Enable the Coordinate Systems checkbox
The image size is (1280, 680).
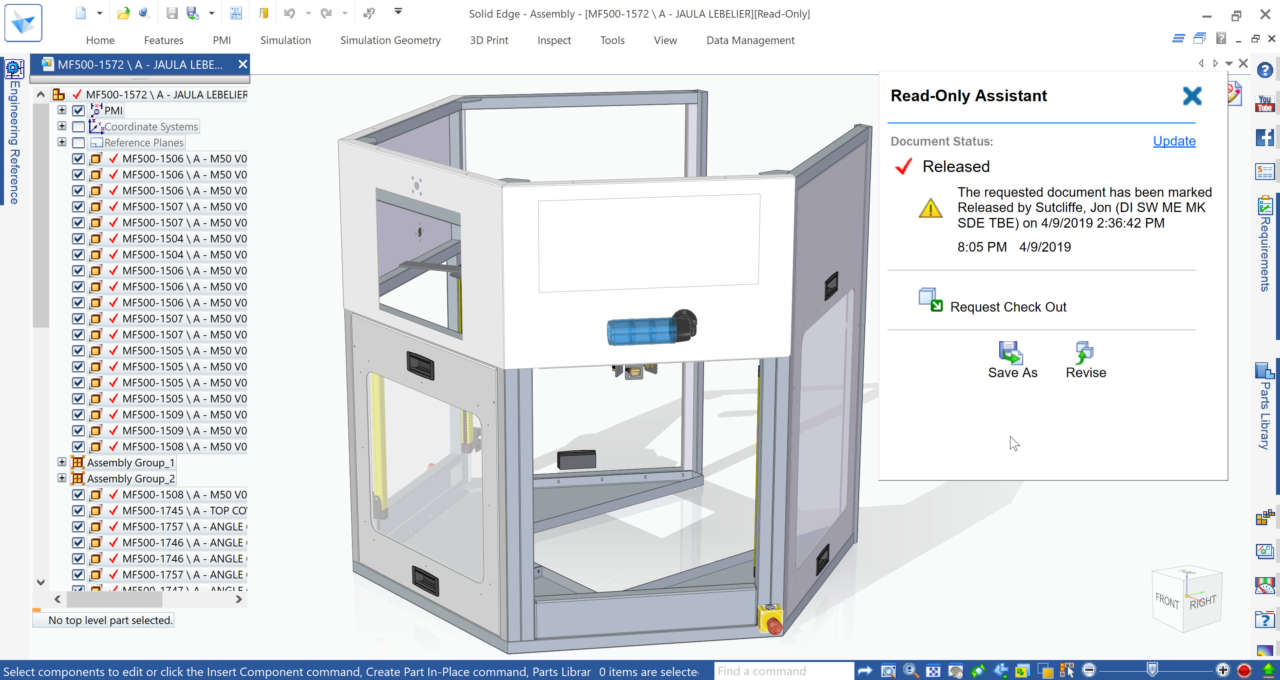pyautogui.click(x=79, y=127)
